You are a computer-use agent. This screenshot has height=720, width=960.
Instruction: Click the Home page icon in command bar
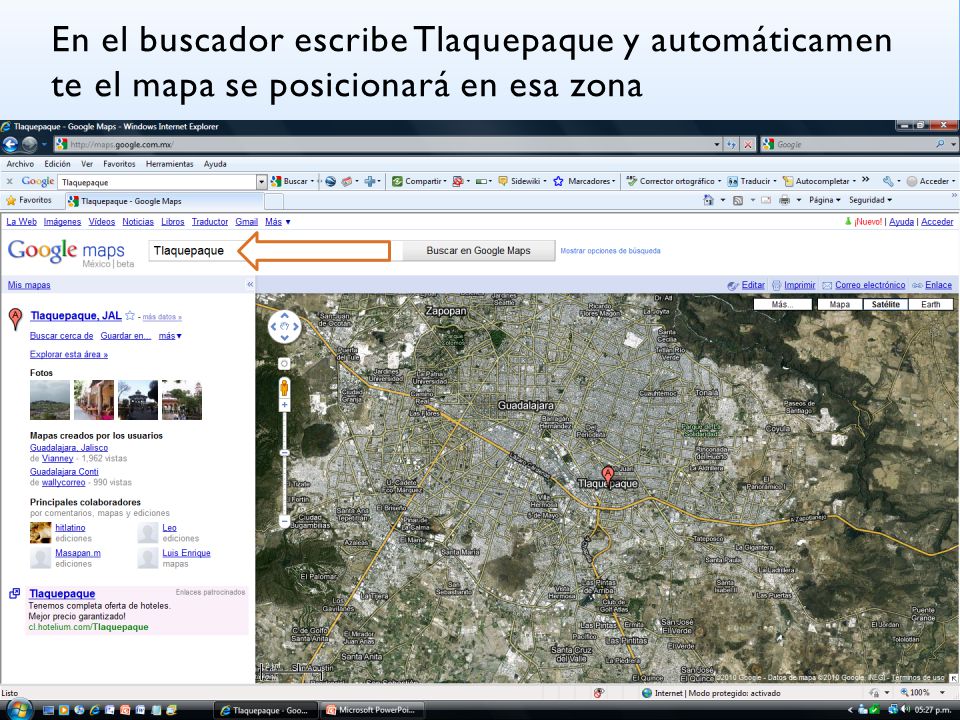pos(708,200)
